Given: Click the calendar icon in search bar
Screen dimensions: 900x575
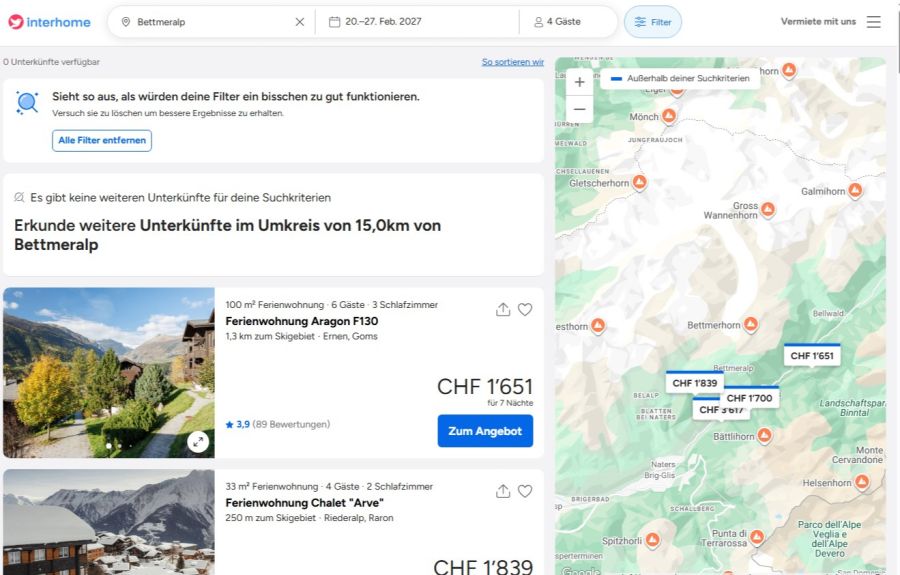Looking at the screenshot, I should pyautogui.click(x=334, y=22).
